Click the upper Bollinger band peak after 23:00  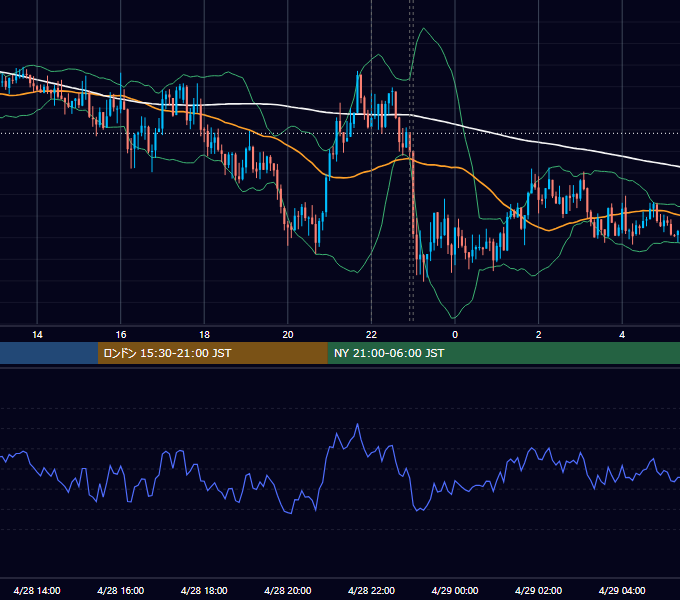tap(424, 29)
